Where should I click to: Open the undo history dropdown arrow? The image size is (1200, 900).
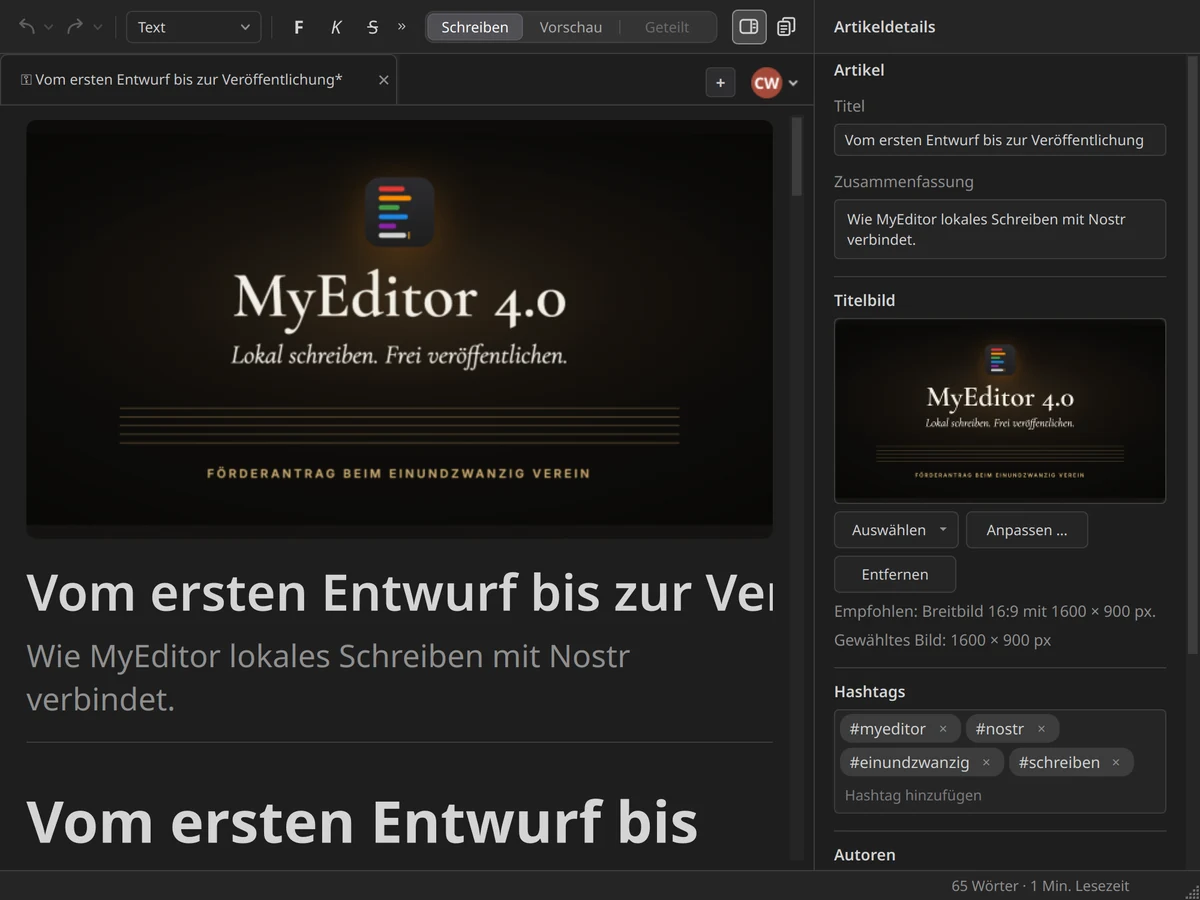[x=48, y=27]
